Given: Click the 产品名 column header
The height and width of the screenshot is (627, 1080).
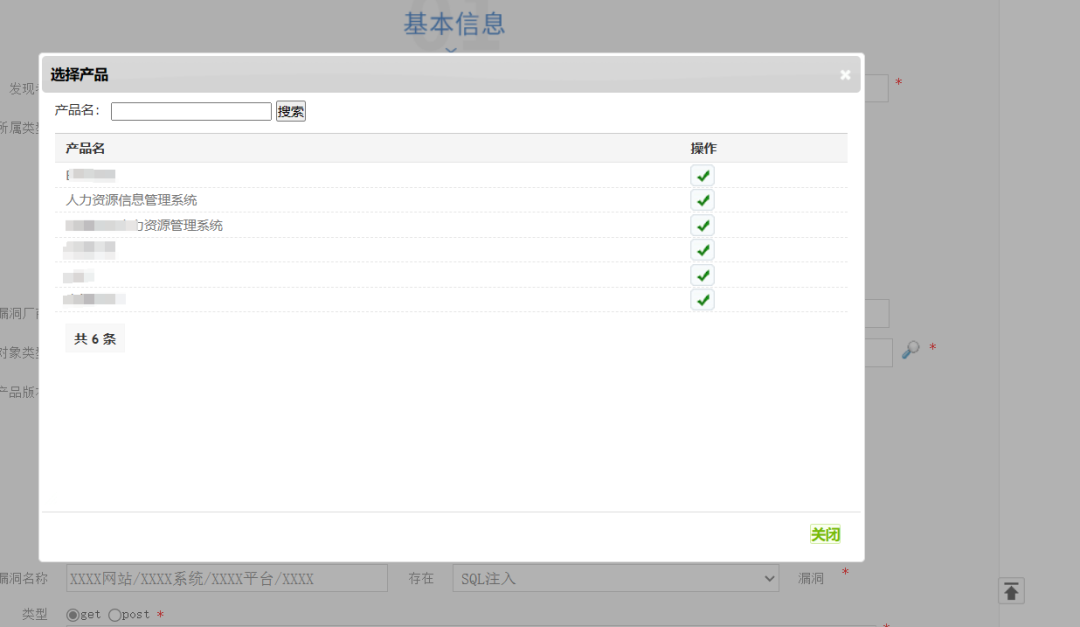Looking at the screenshot, I should coord(85,148).
